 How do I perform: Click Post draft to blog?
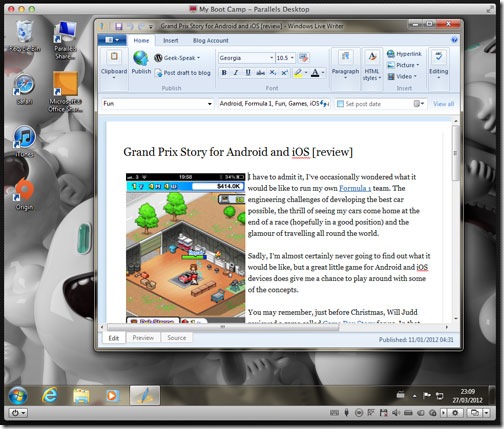[x=183, y=73]
